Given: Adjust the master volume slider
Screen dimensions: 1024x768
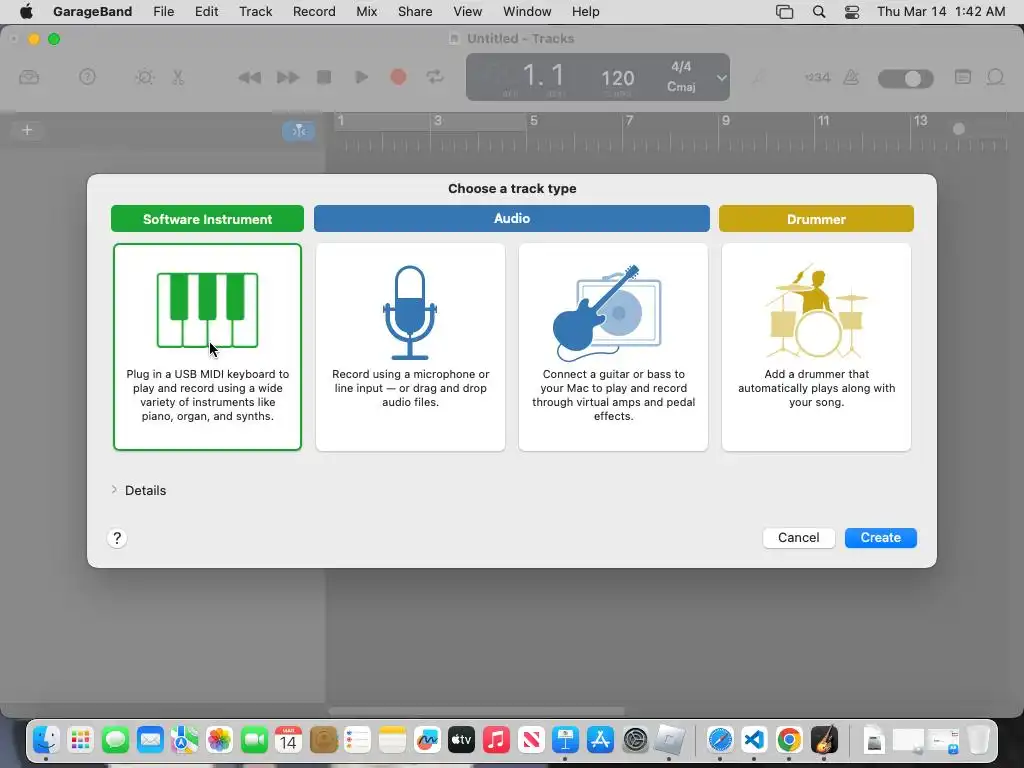Looking at the screenshot, I should pyautogui.click(x=905, y=78).
